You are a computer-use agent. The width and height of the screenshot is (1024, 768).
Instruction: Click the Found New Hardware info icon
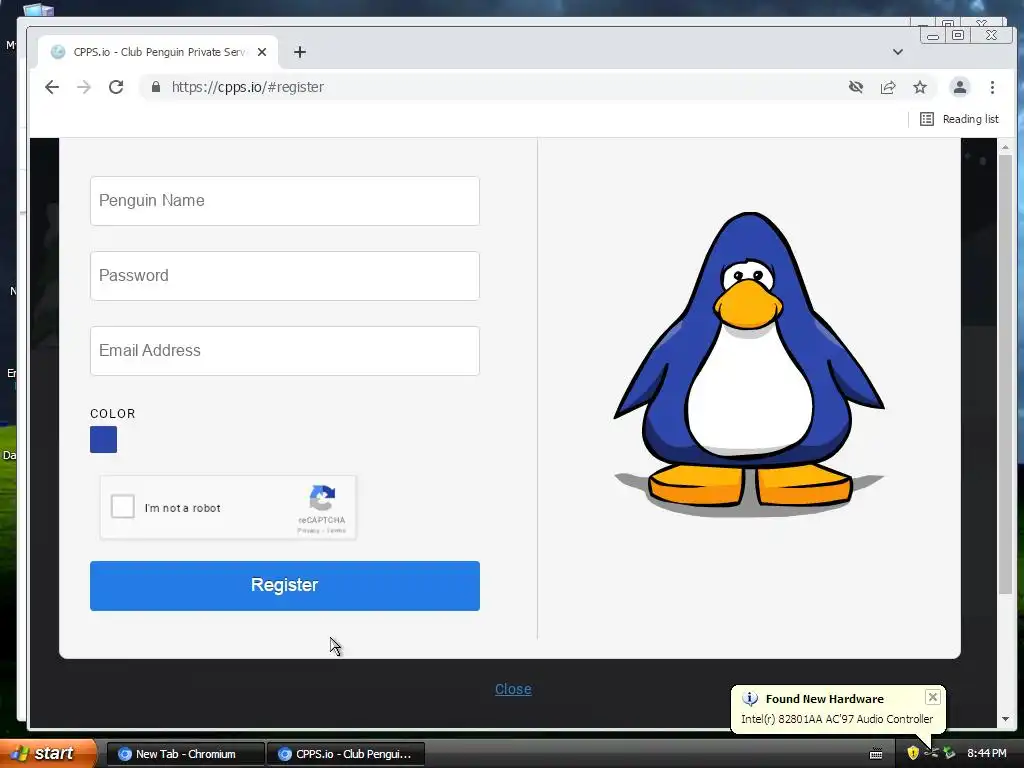(750, 699)
